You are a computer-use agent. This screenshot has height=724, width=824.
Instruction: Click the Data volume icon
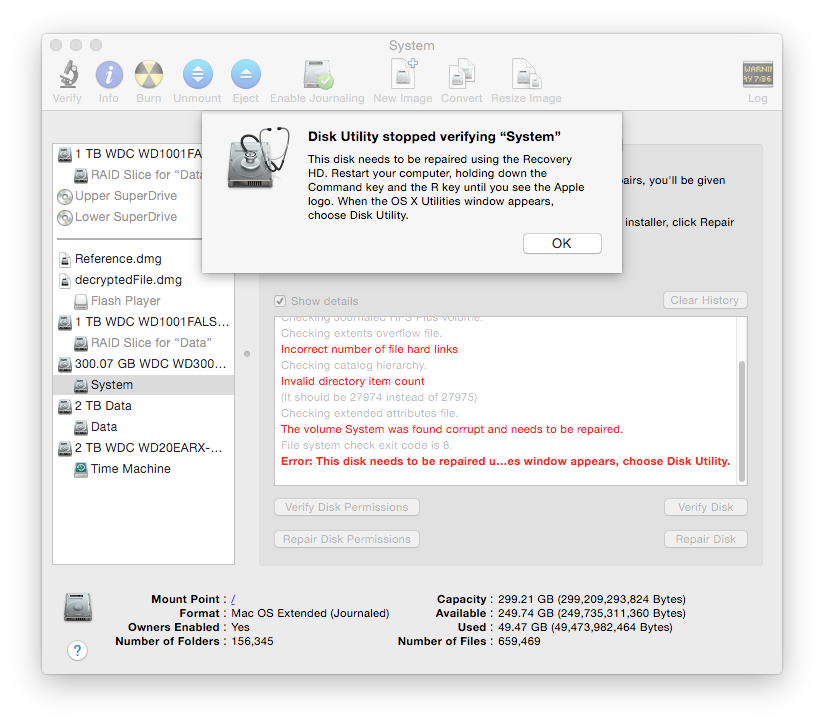pyautogui.click(x=80, y=427)
